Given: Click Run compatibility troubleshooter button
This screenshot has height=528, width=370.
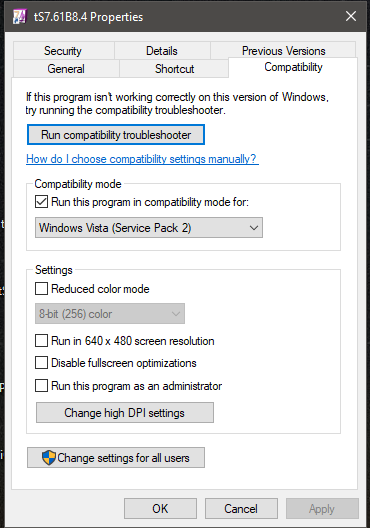Looking at the screenshot, I should tap(116, 135).
